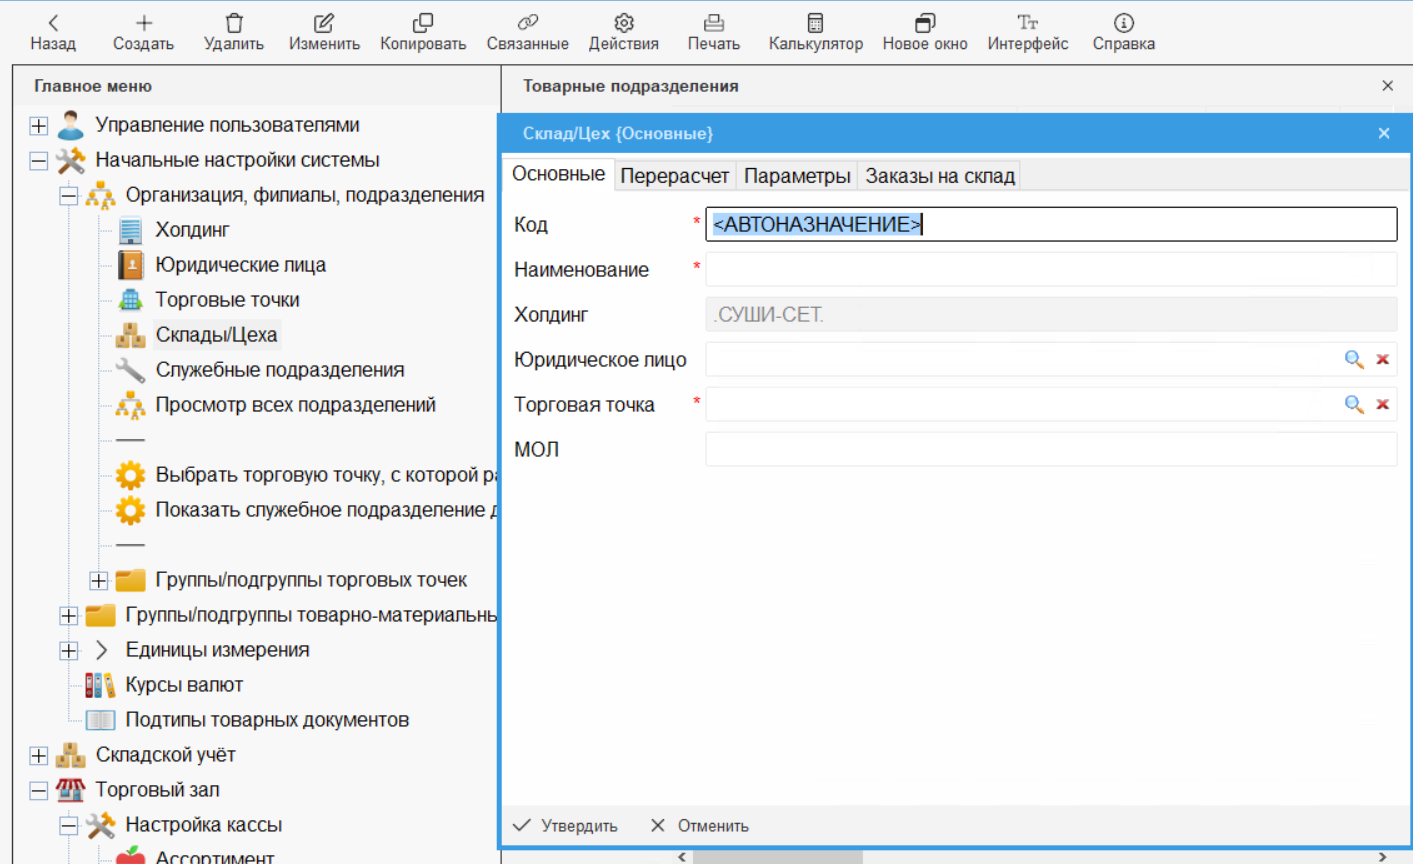Click the Новое окно icon

[x=924, y=23]
